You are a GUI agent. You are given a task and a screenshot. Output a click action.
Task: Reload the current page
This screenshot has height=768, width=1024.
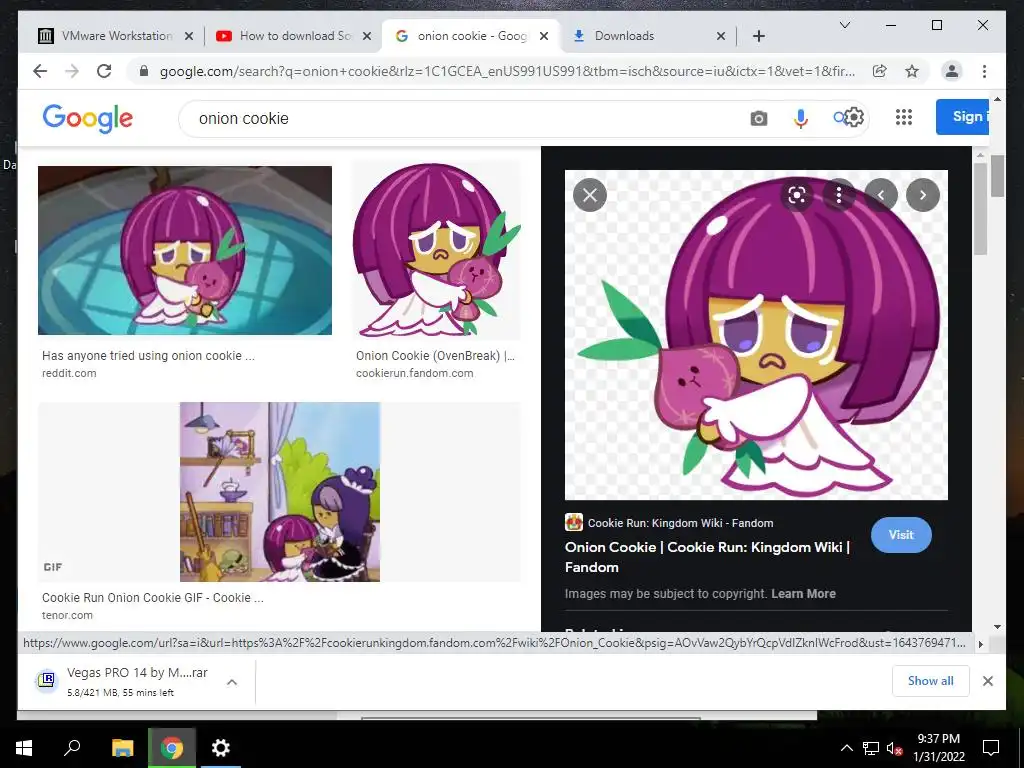104,71
